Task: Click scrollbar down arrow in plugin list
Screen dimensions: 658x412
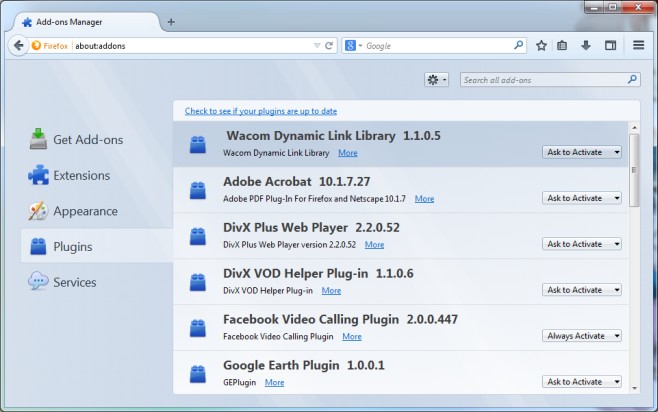Action: [x=634, y=388]
